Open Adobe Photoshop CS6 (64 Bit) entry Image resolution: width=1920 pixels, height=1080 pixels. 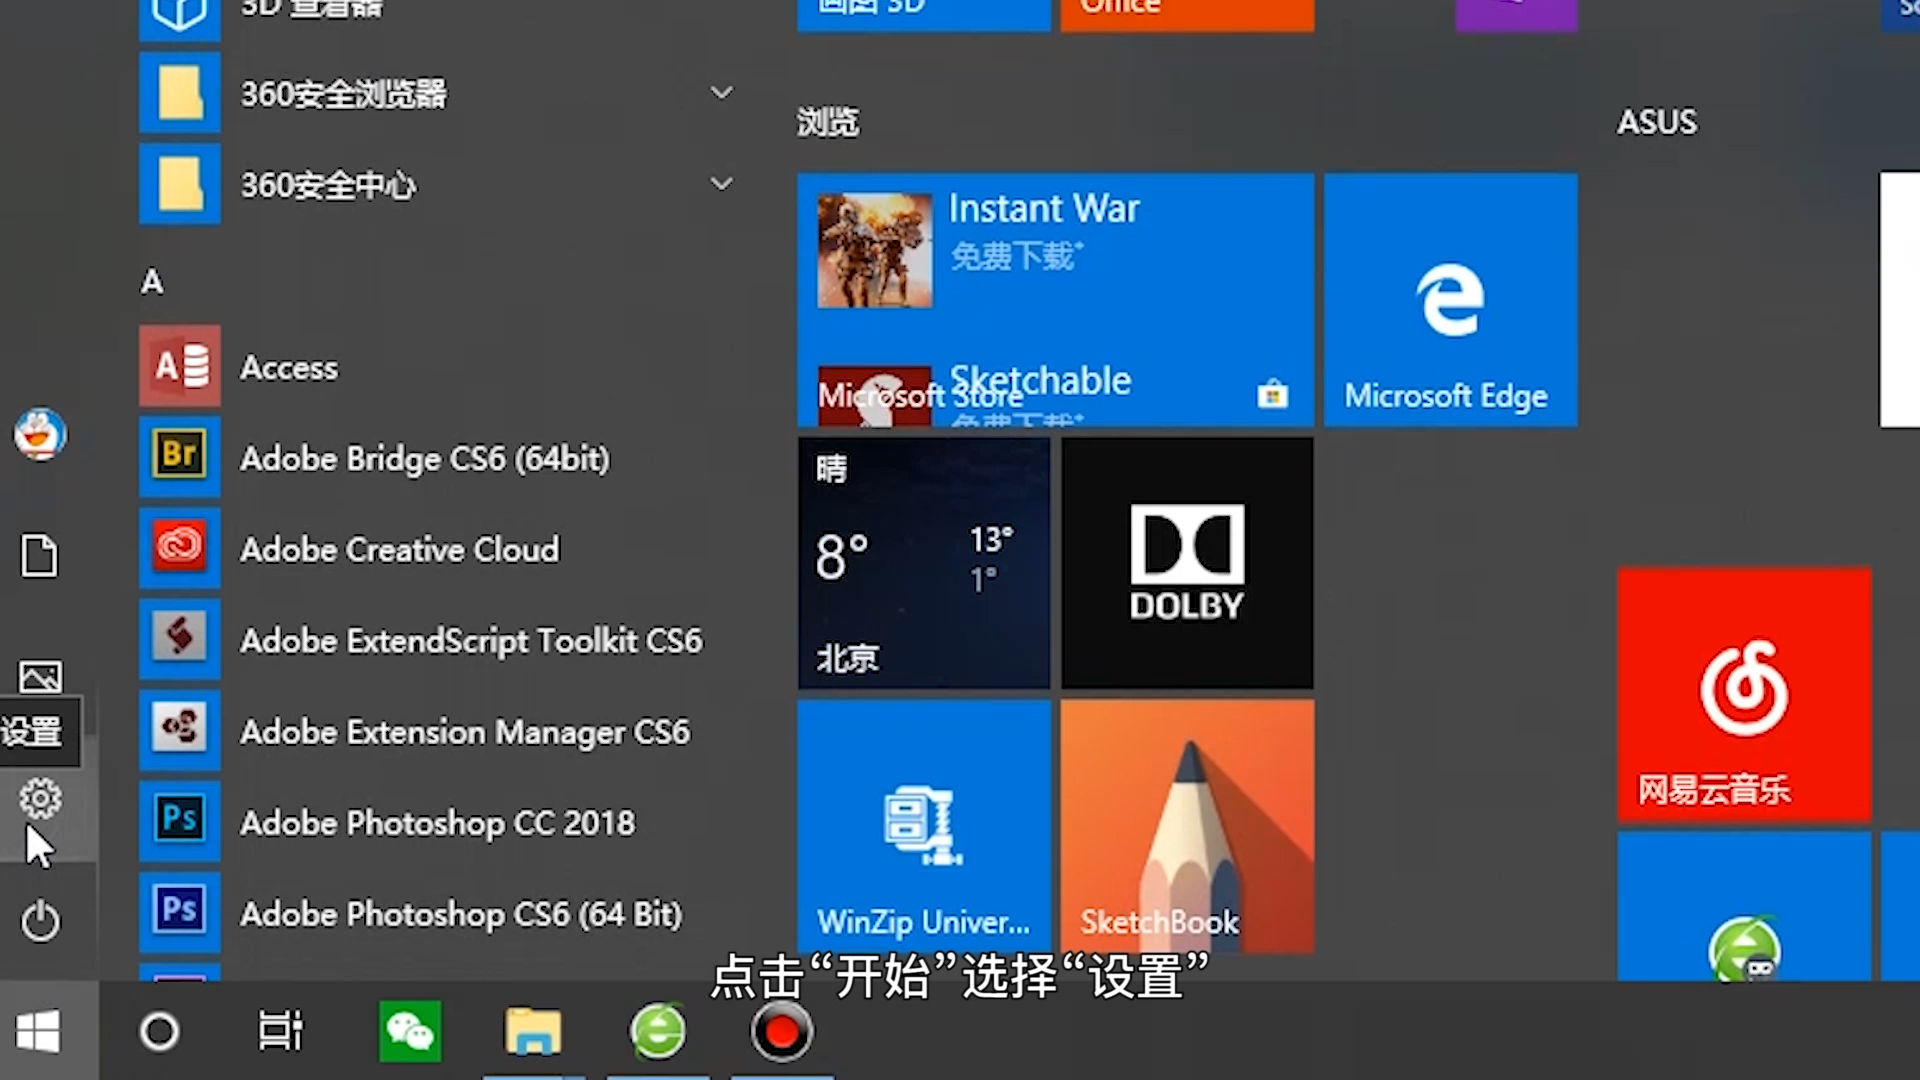coord(461,914)
